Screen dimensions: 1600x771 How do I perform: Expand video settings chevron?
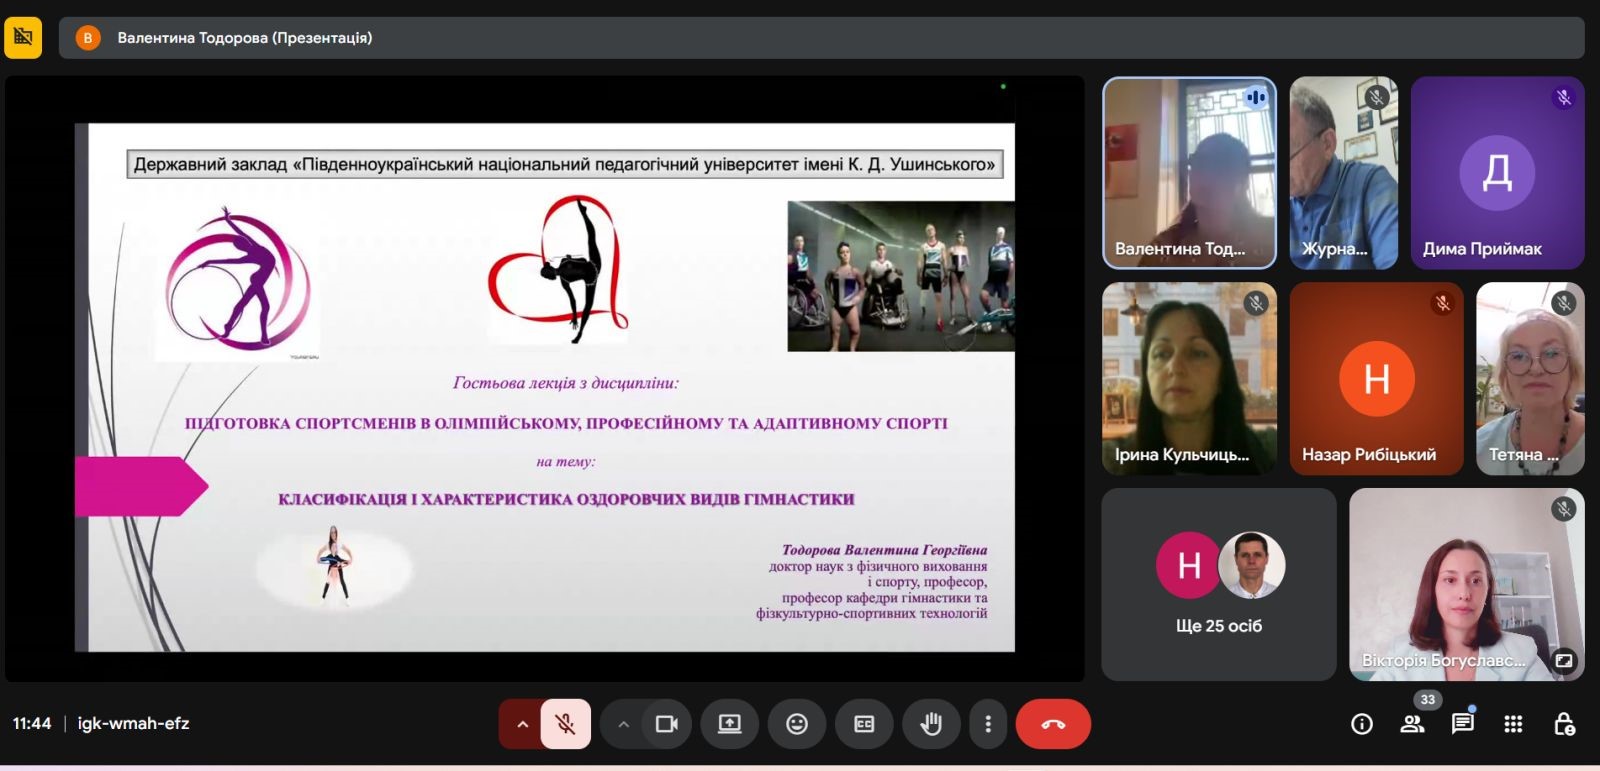623,724
